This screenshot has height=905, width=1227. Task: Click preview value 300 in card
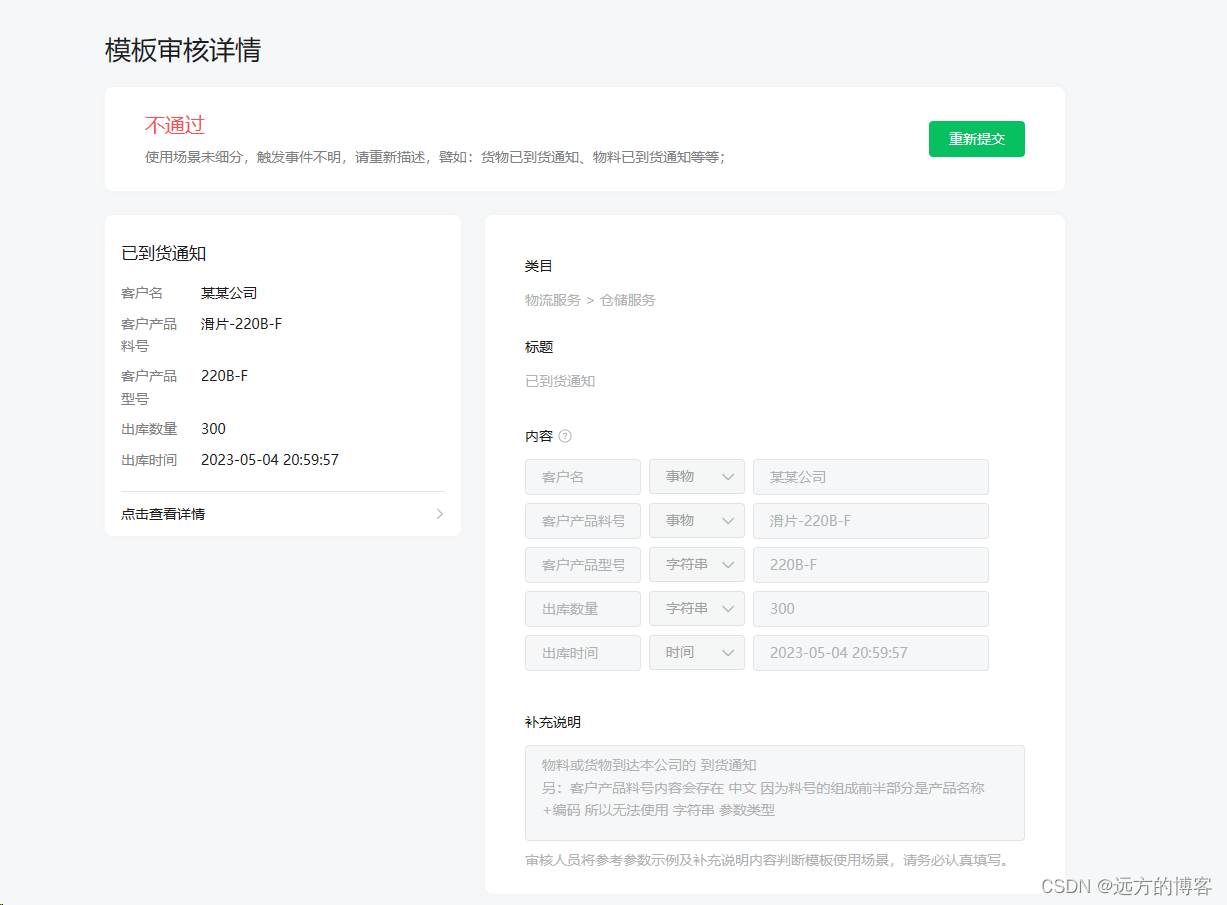(x=213, y=429)
